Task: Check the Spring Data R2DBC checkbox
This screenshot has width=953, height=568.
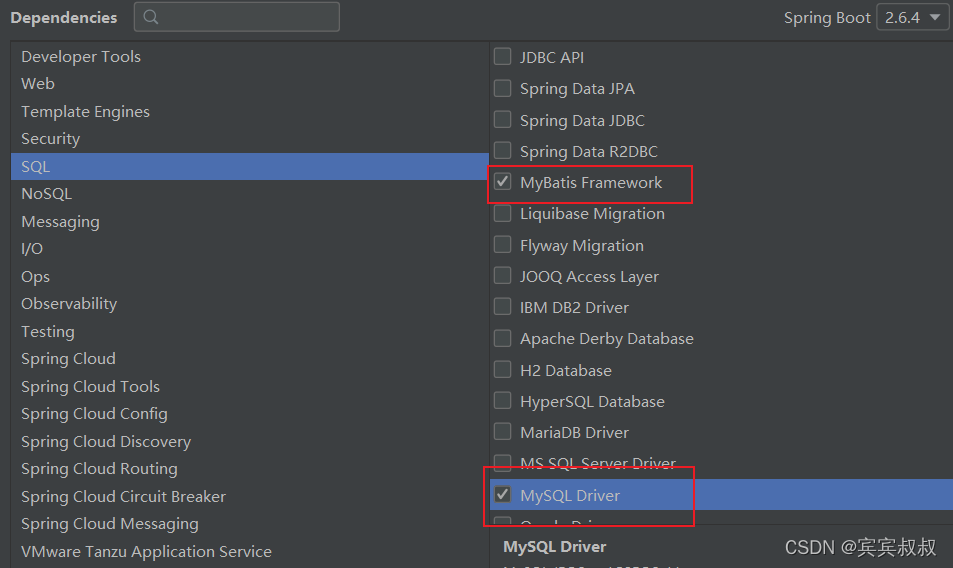Action: point(503,151)
